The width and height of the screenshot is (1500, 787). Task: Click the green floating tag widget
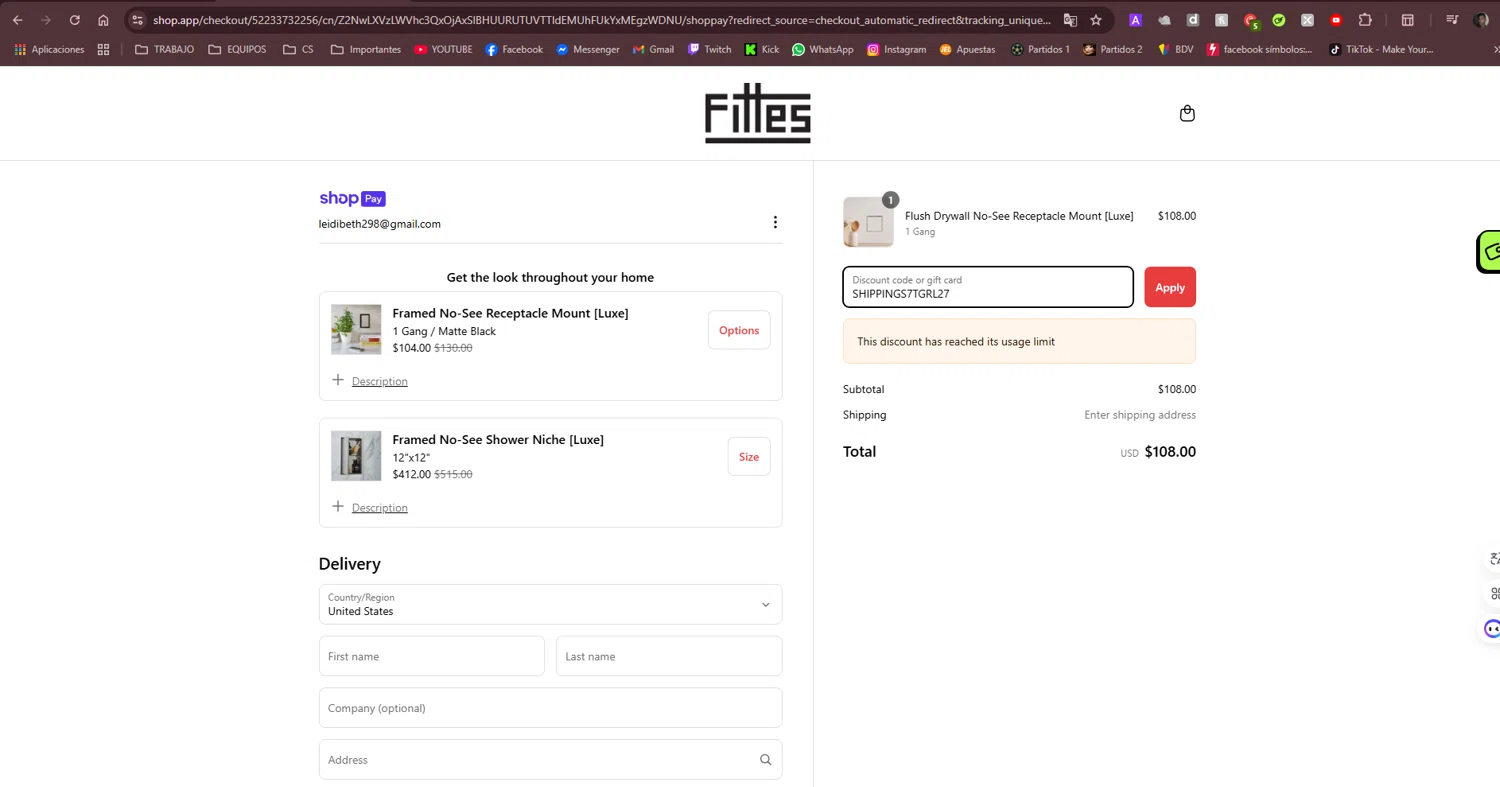1489,251
